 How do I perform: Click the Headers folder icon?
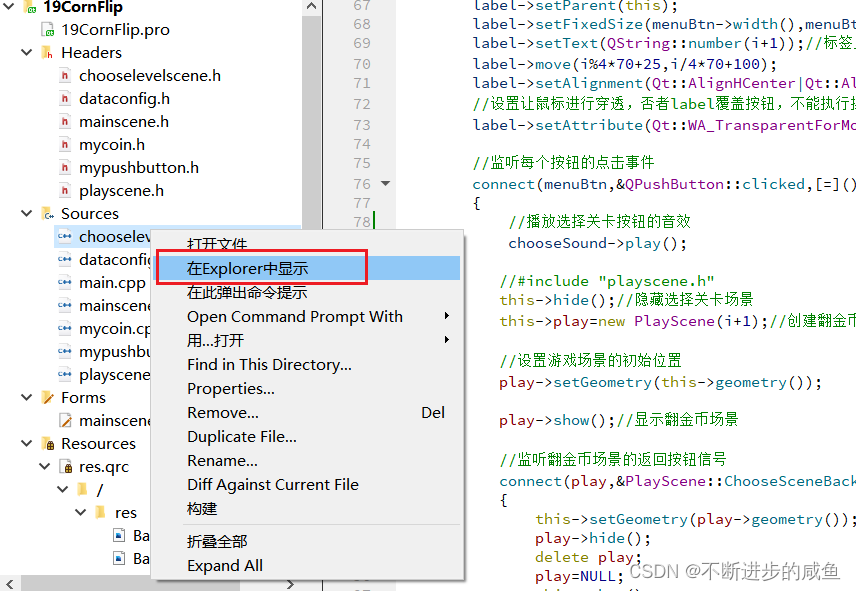tap(47, 53)
